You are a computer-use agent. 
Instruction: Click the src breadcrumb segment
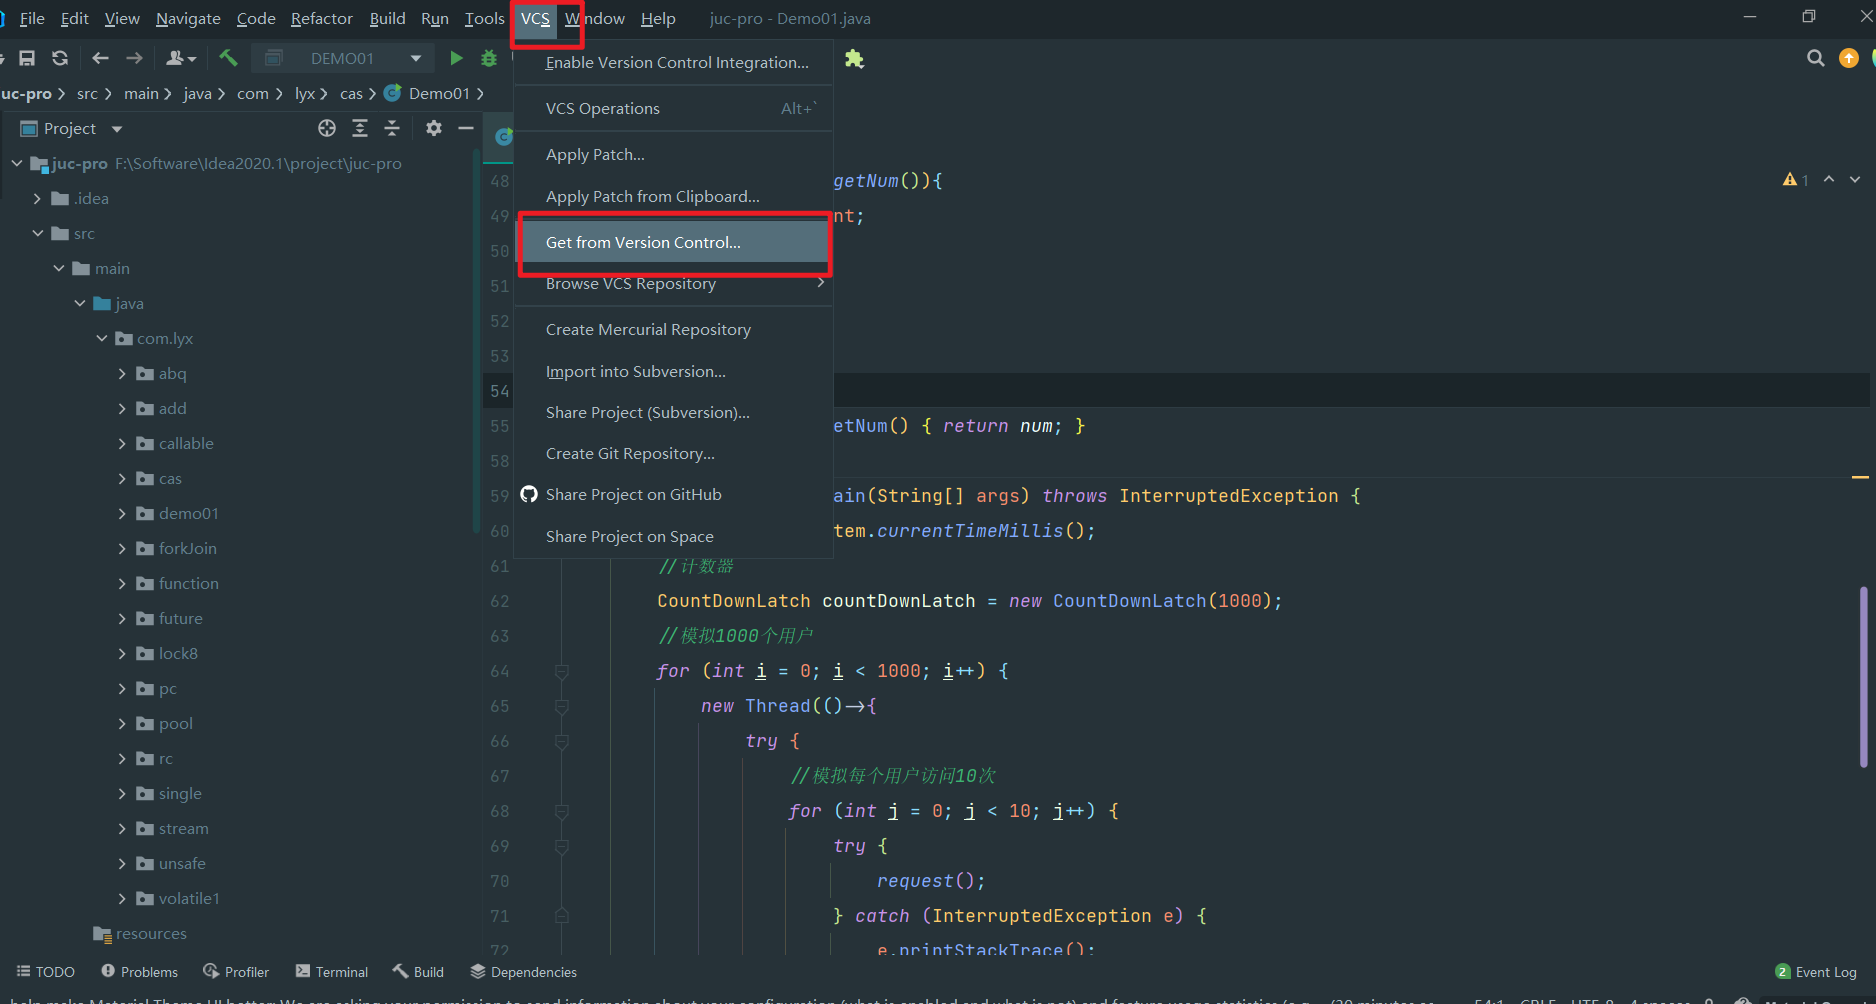[x=87, y=93]
